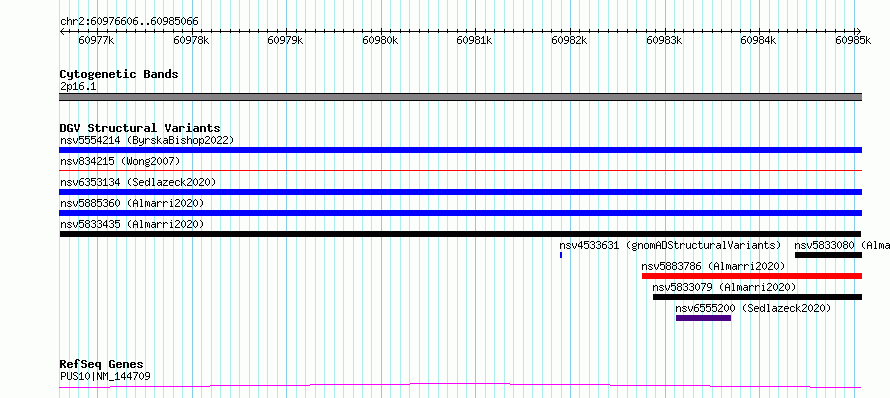Click the nsv5554214 (ByrskaBishop2022) label
Viewport: 890px width, 398px height.
pos(146,140)
